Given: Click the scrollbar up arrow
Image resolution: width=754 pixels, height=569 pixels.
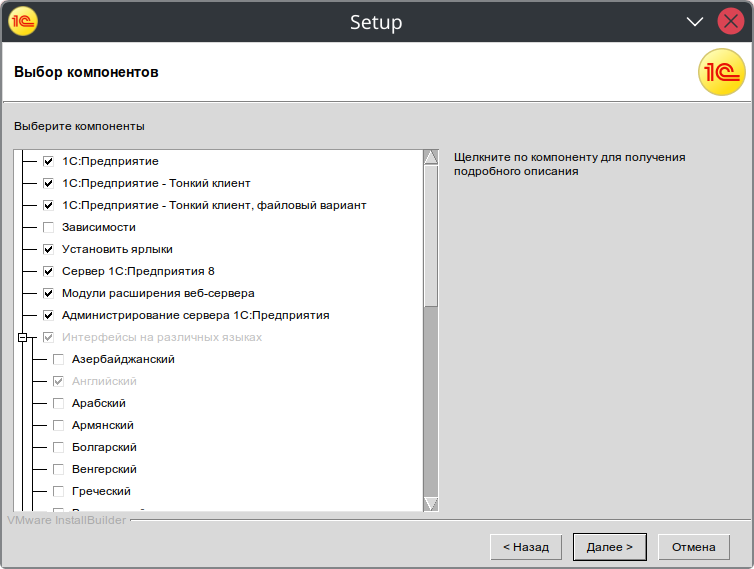Looking at the screenshot, I should point(431,157).
